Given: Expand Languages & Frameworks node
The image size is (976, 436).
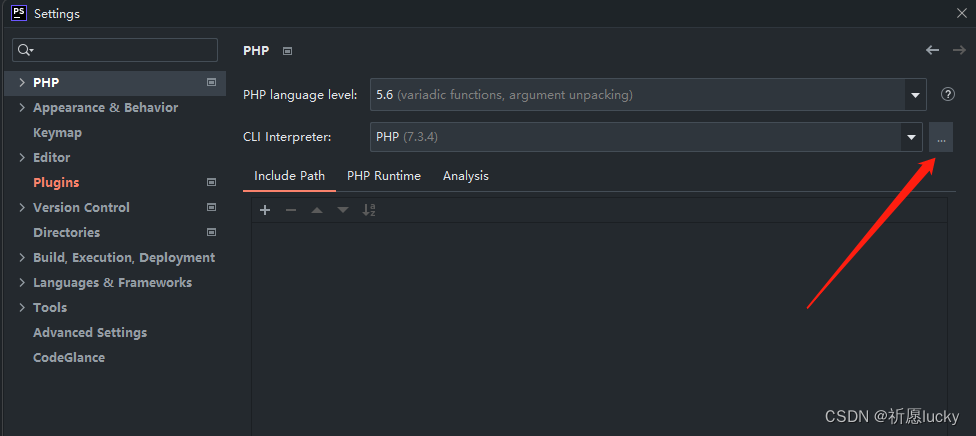Looking at the screenshot, I should [22, 282].
